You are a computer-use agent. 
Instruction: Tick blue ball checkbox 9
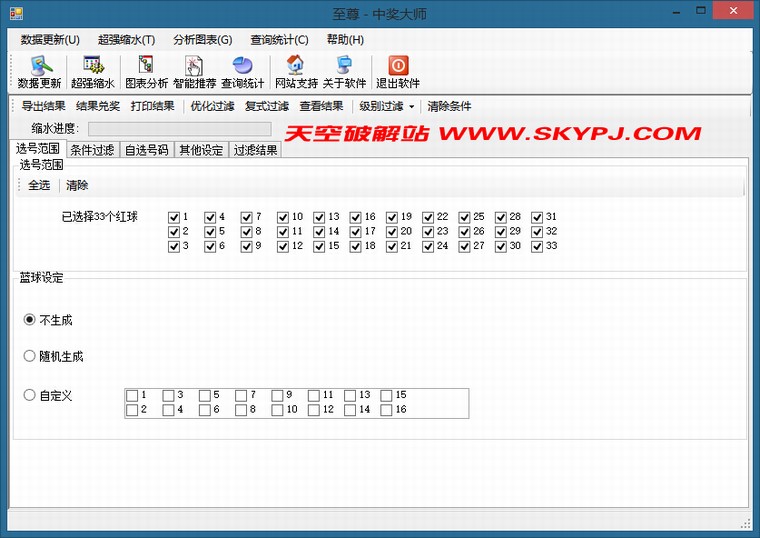(276, 395)
